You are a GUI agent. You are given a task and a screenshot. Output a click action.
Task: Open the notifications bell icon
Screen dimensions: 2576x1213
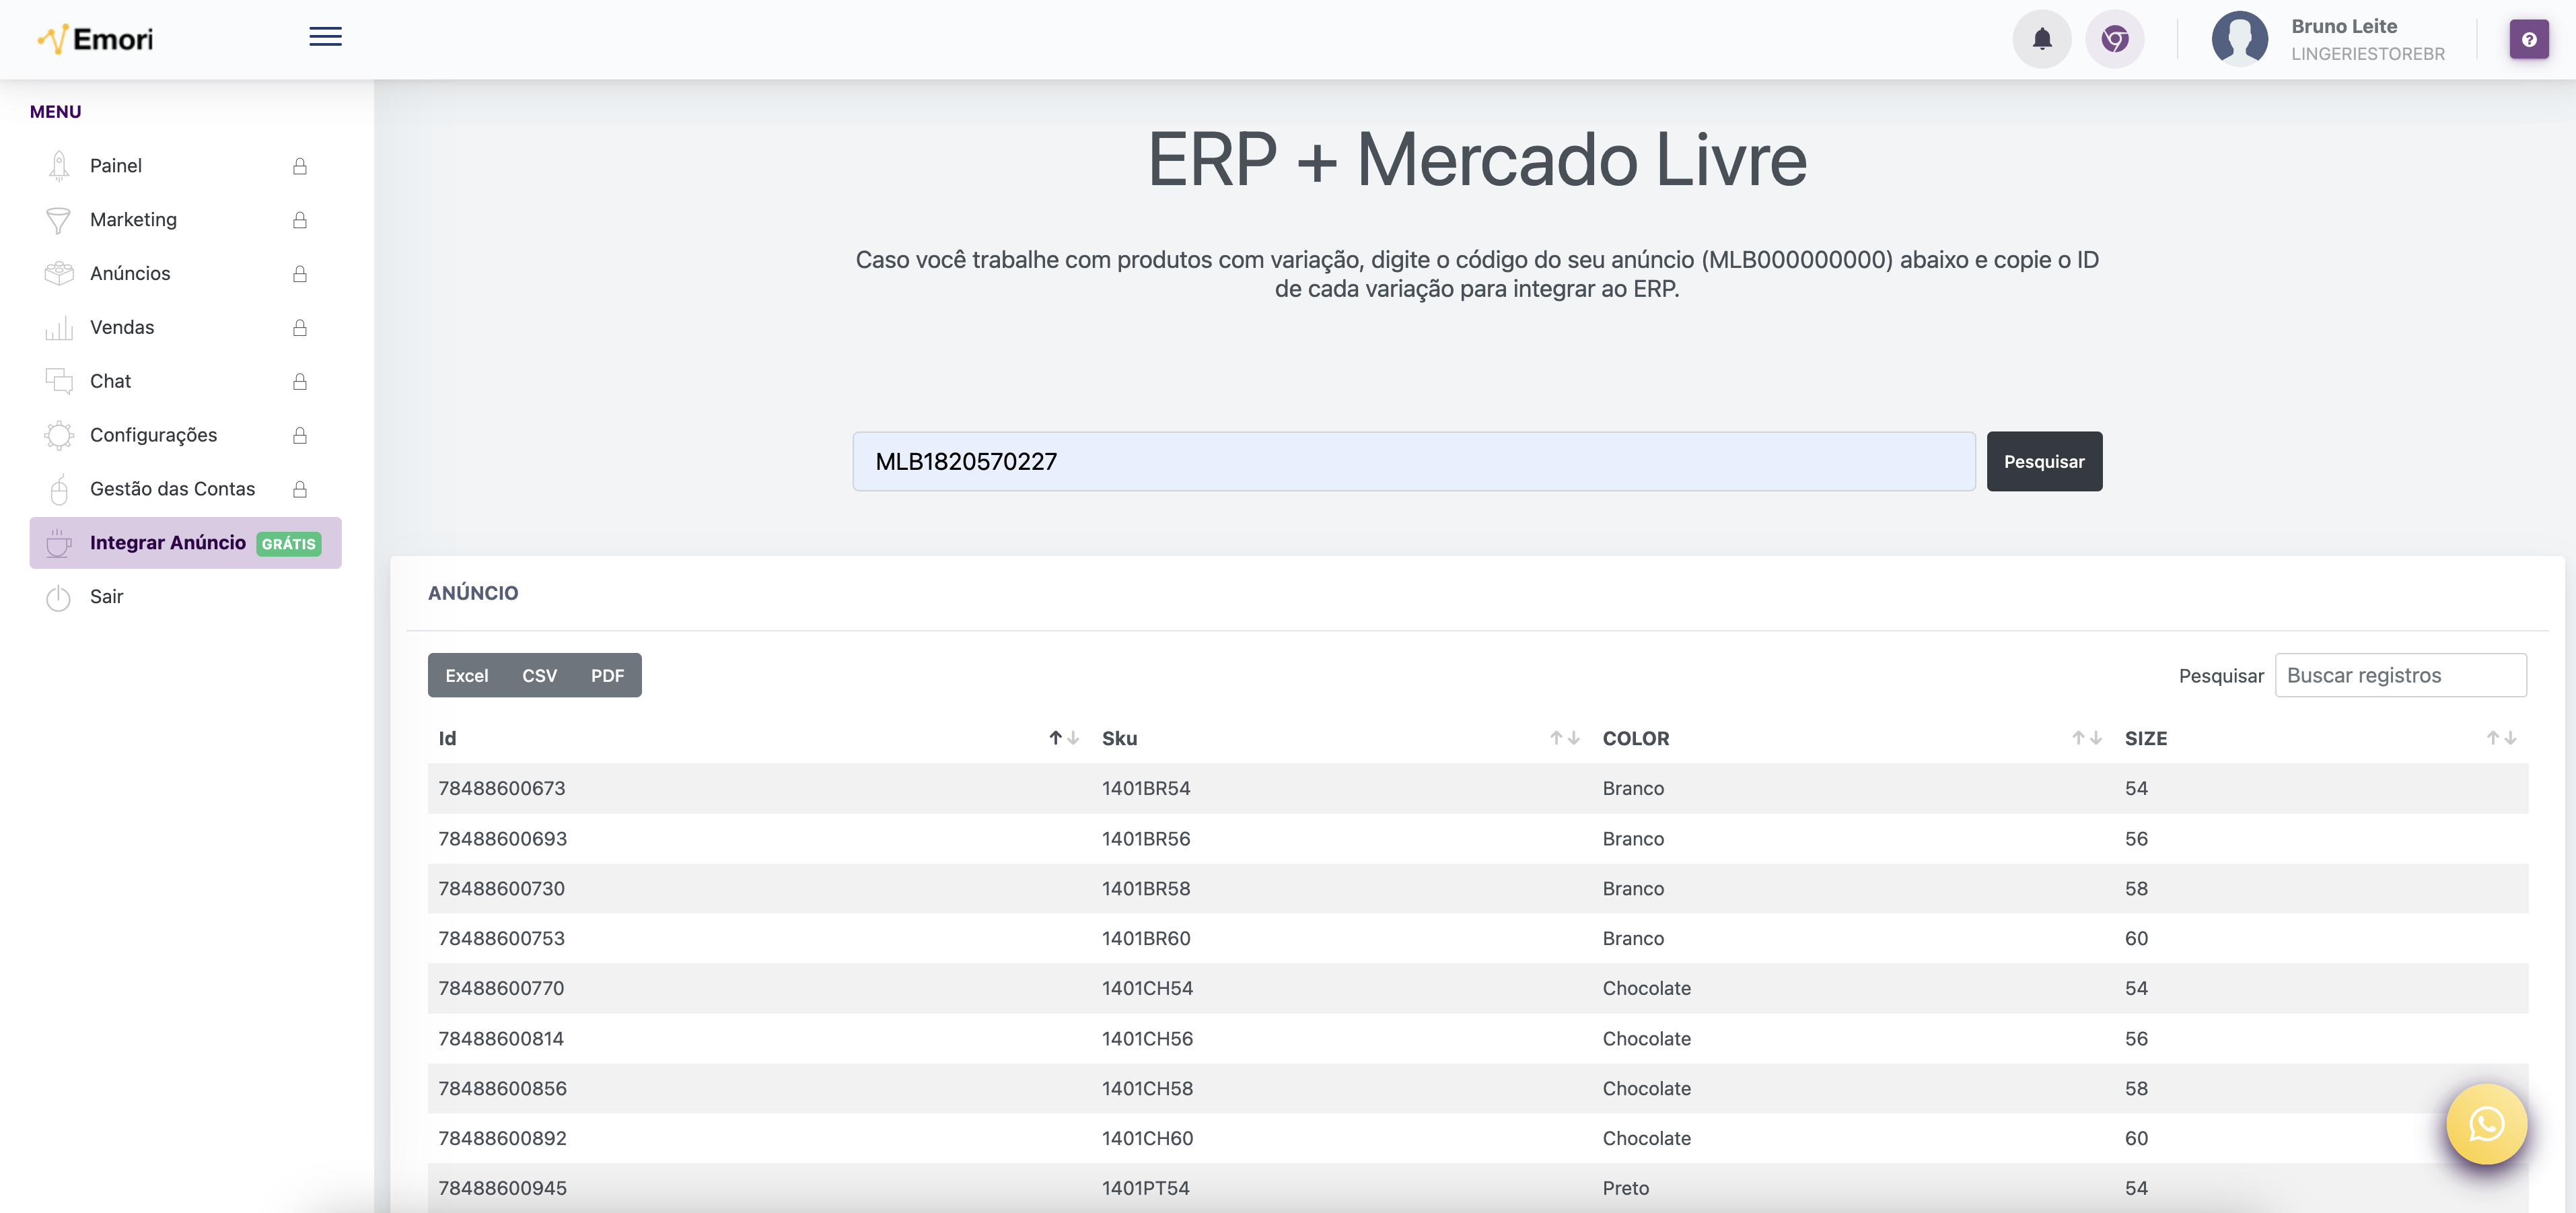2041,39
